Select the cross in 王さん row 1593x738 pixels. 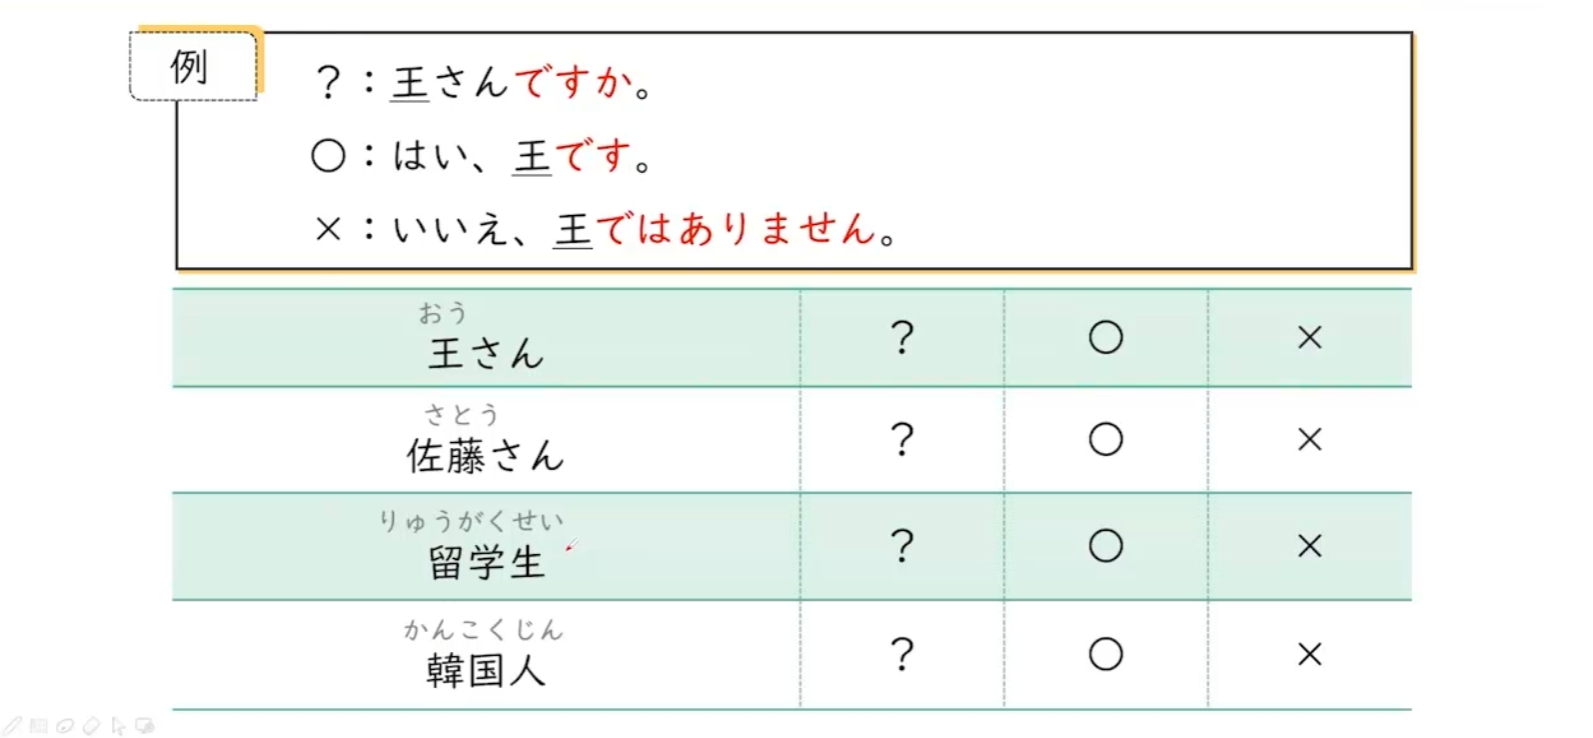click(1309, 338)
